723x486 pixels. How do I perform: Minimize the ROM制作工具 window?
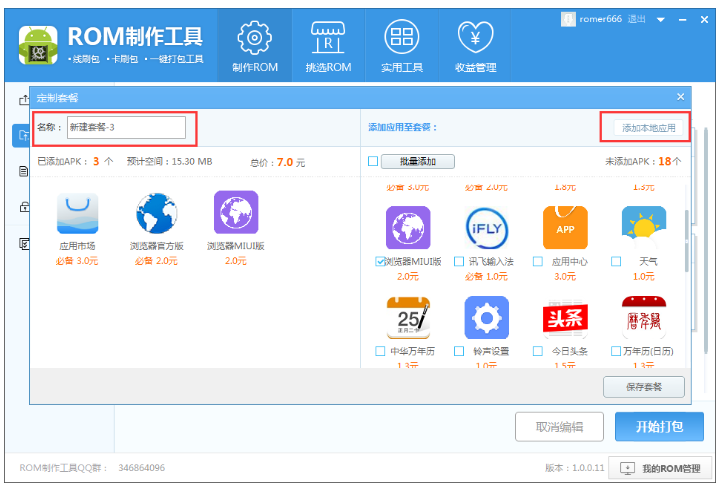click(682, 20)
